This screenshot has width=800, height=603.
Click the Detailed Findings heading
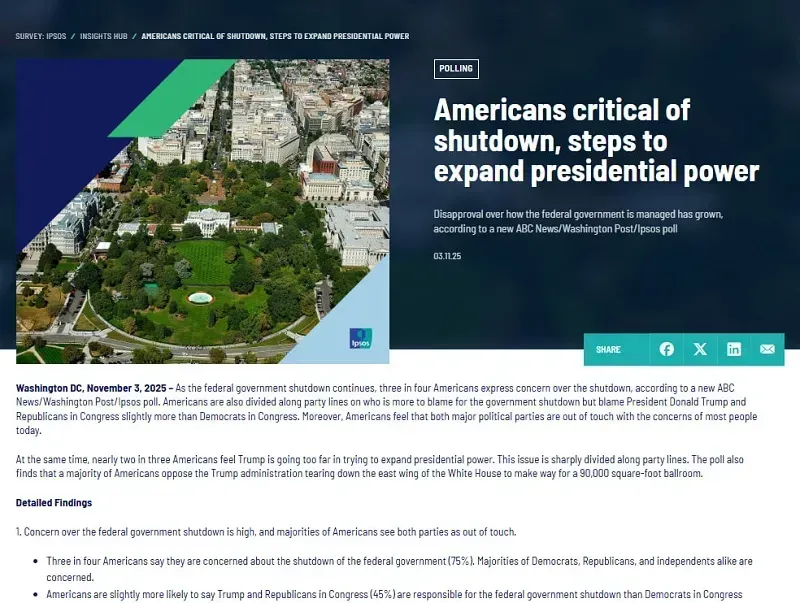[x=54, y=502]
